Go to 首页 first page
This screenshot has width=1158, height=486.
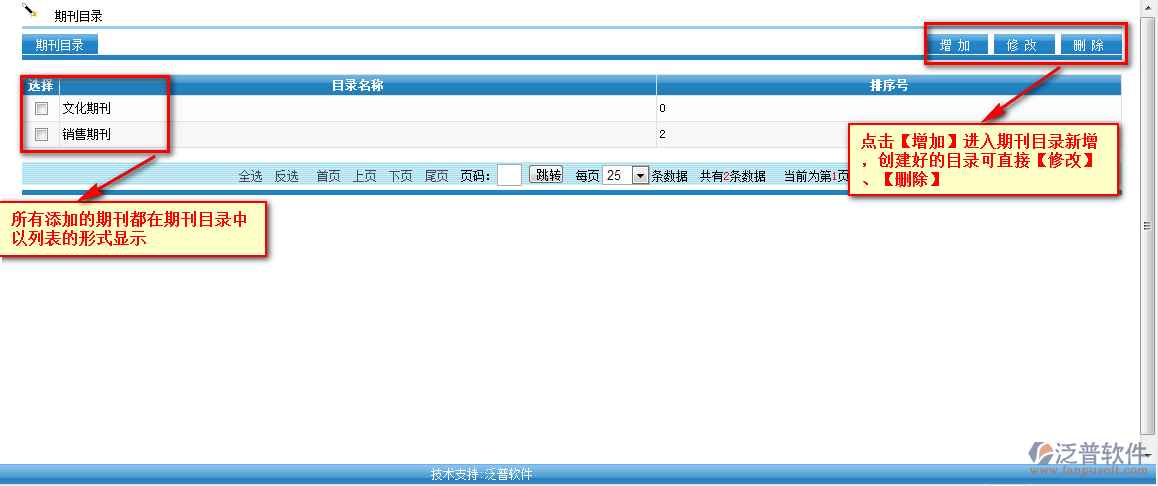329,176
